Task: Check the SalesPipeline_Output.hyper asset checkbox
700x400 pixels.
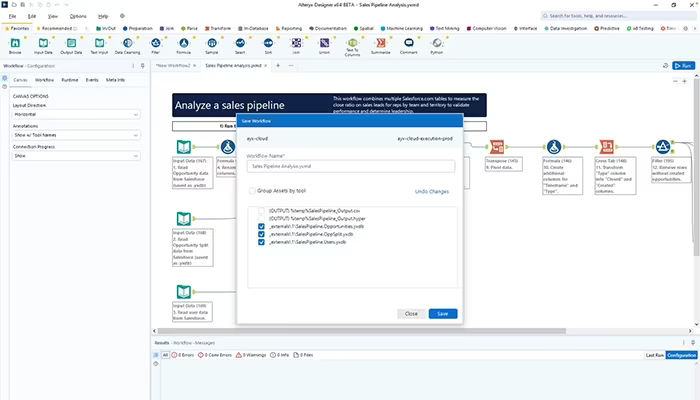Action: click(x=261, y=219)
